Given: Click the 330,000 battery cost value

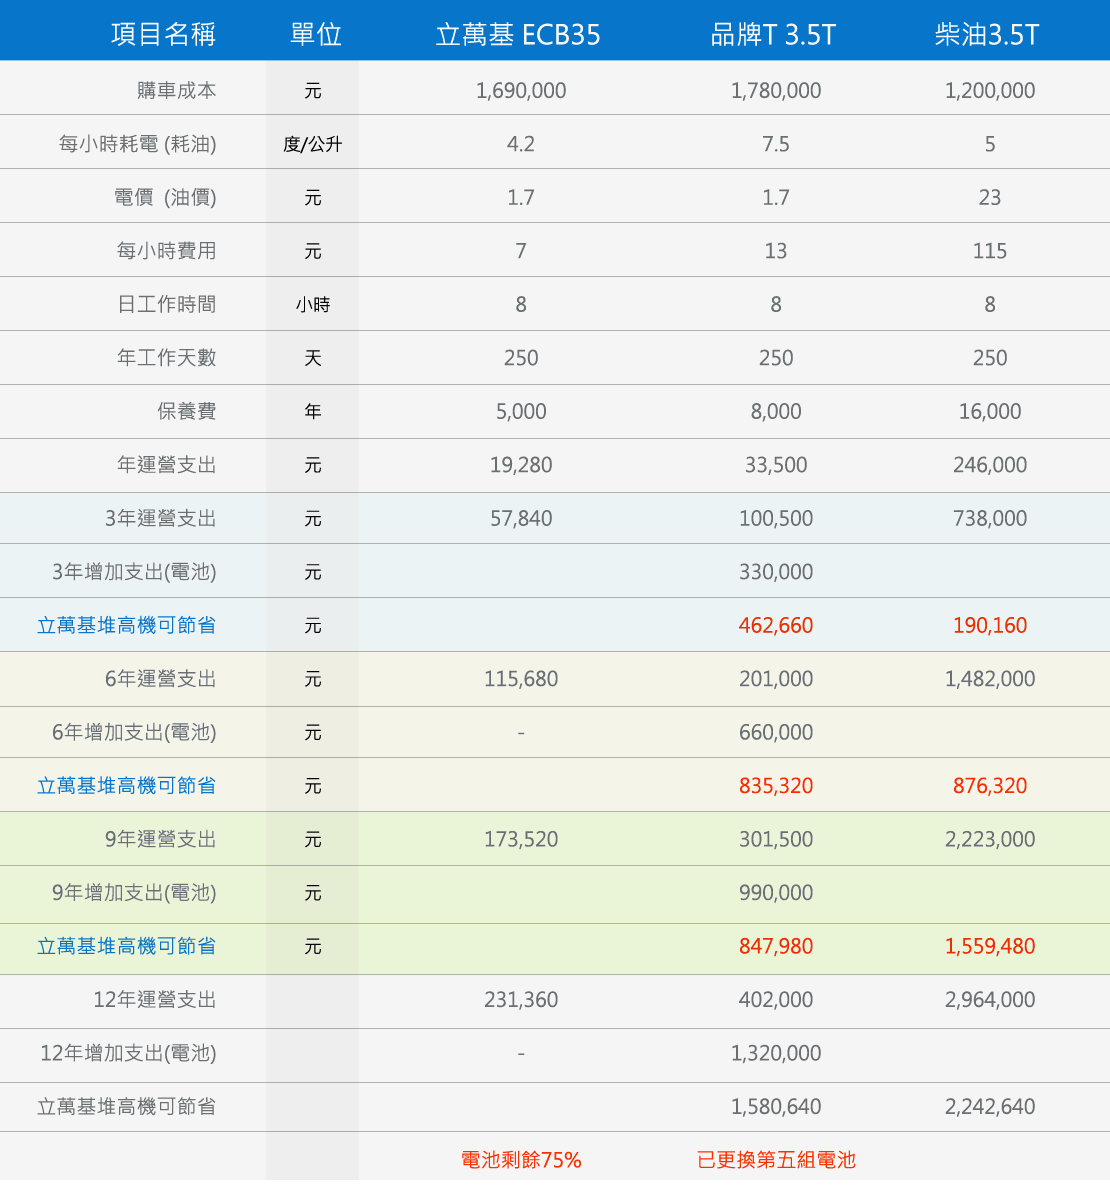Looking at the screenshot, I should 776,572.
